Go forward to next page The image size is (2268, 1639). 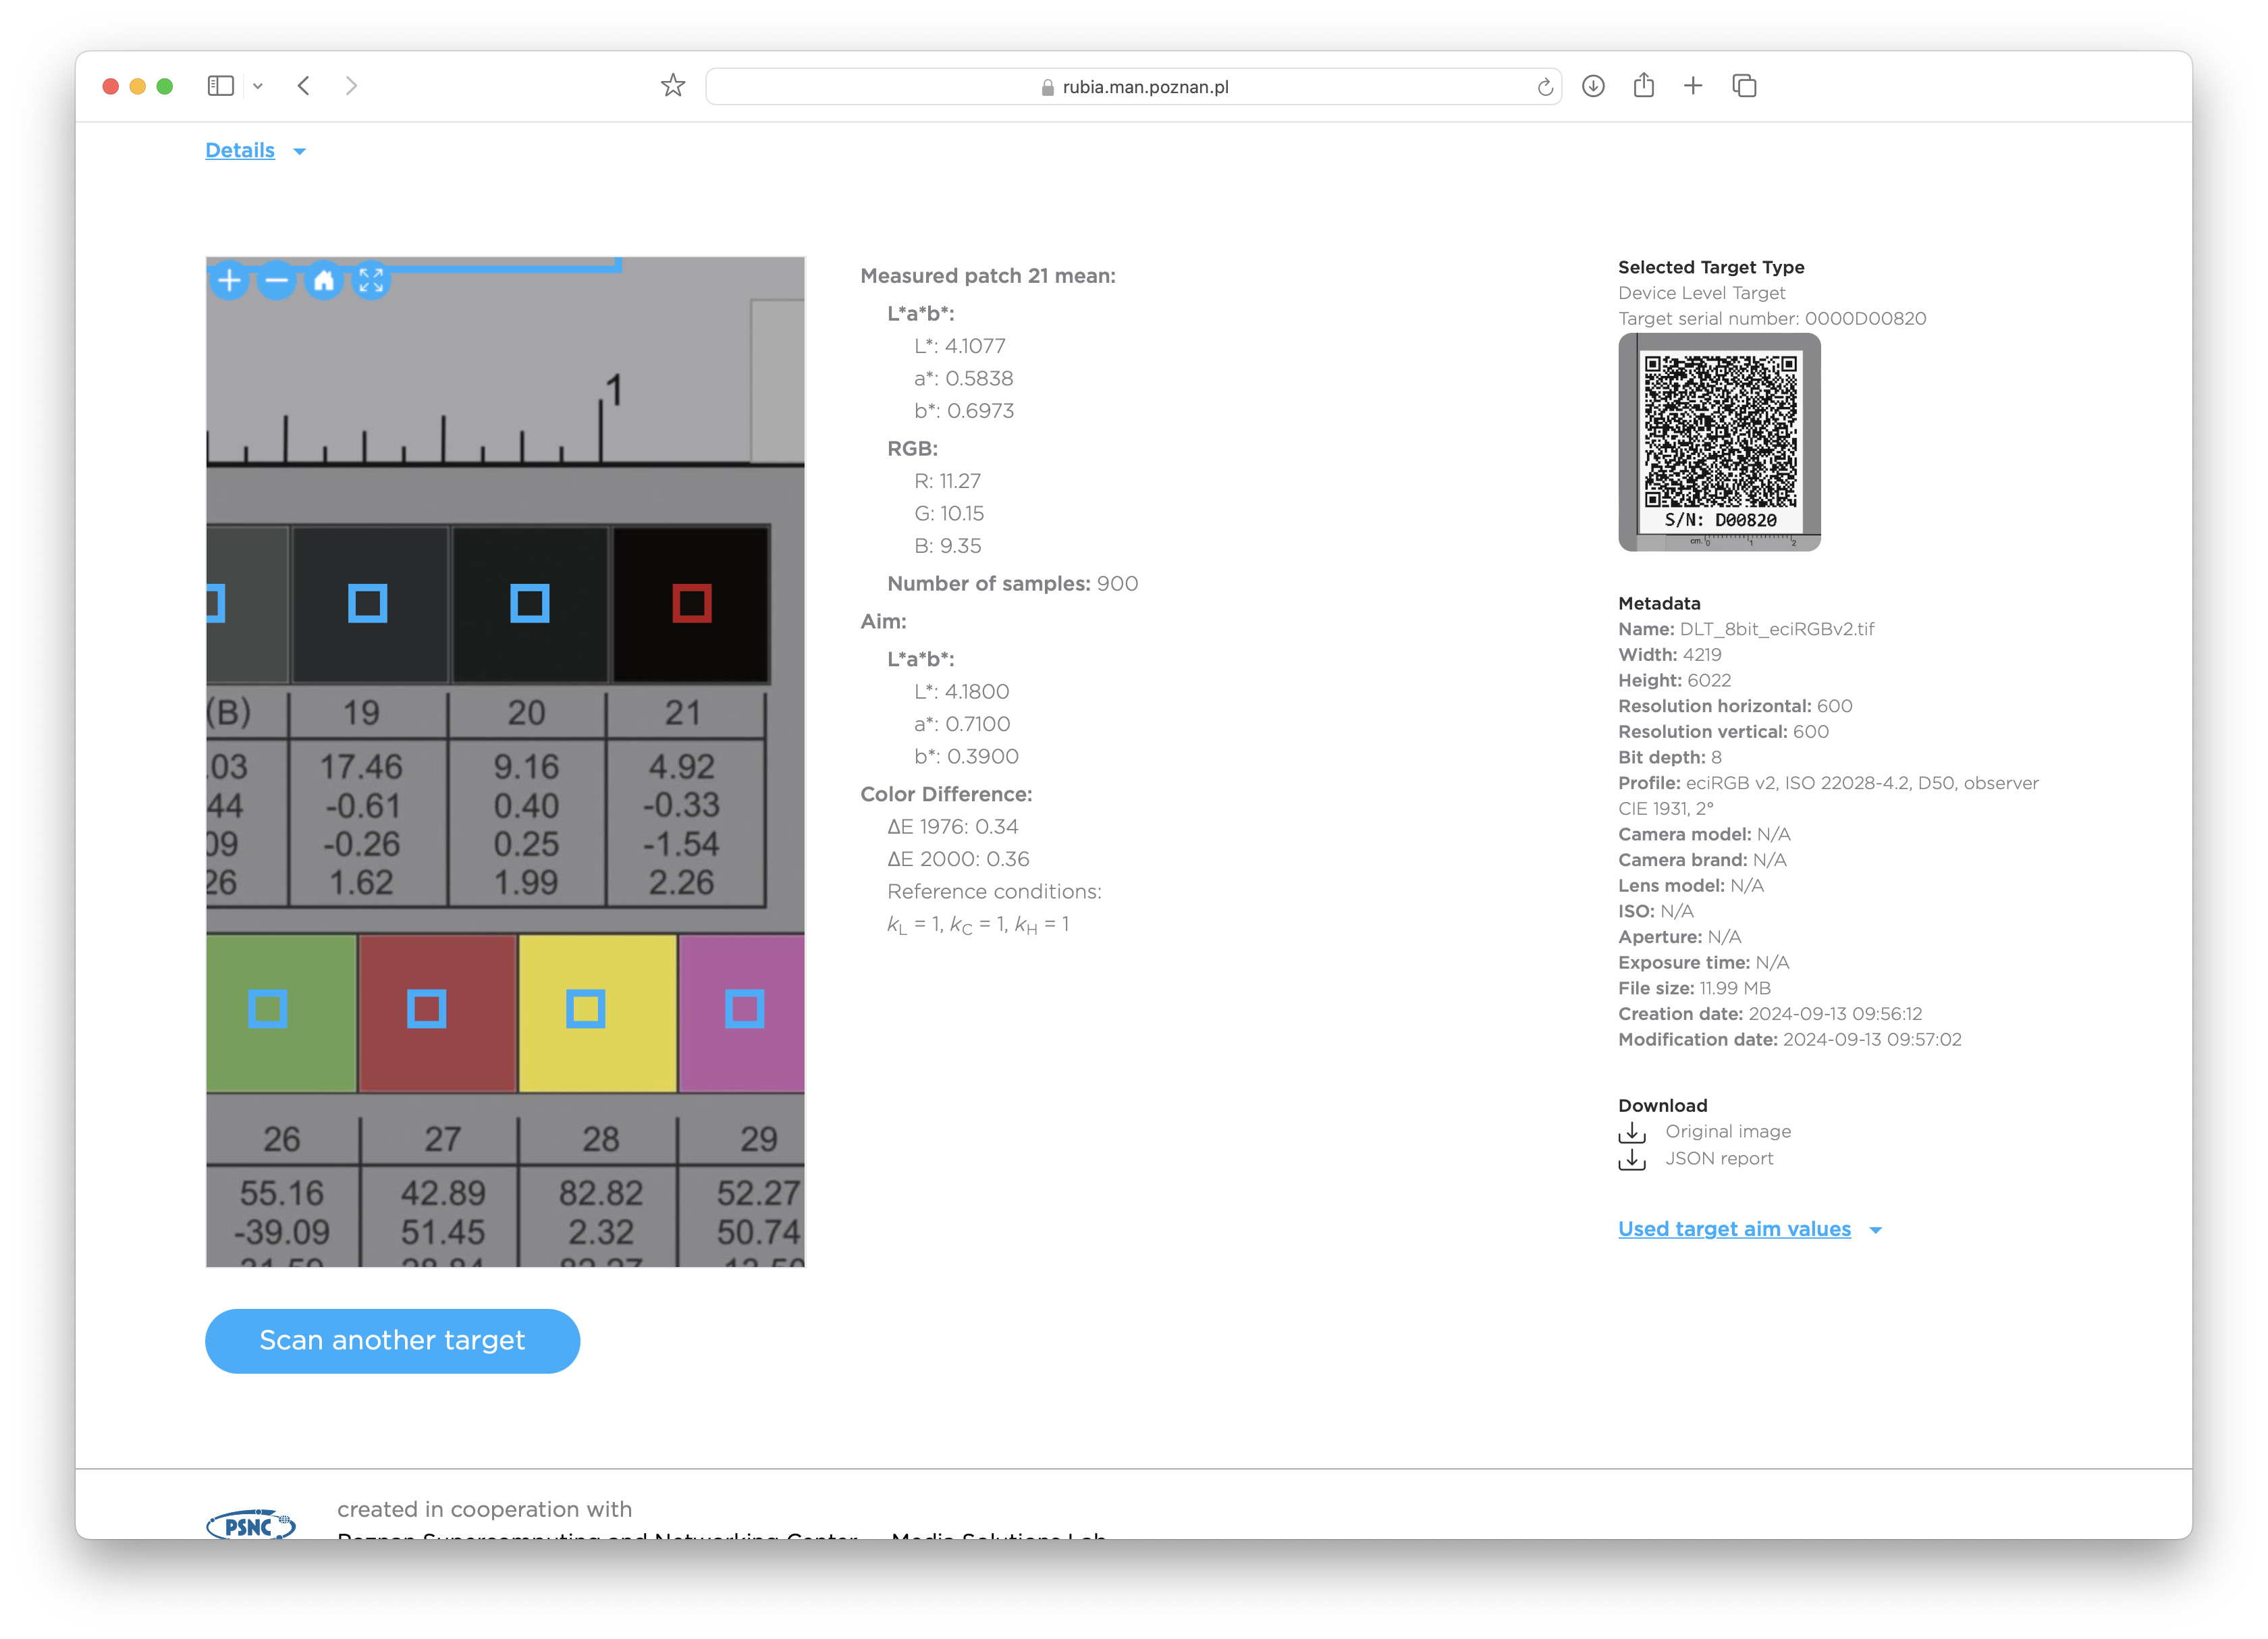click(351, 86)
